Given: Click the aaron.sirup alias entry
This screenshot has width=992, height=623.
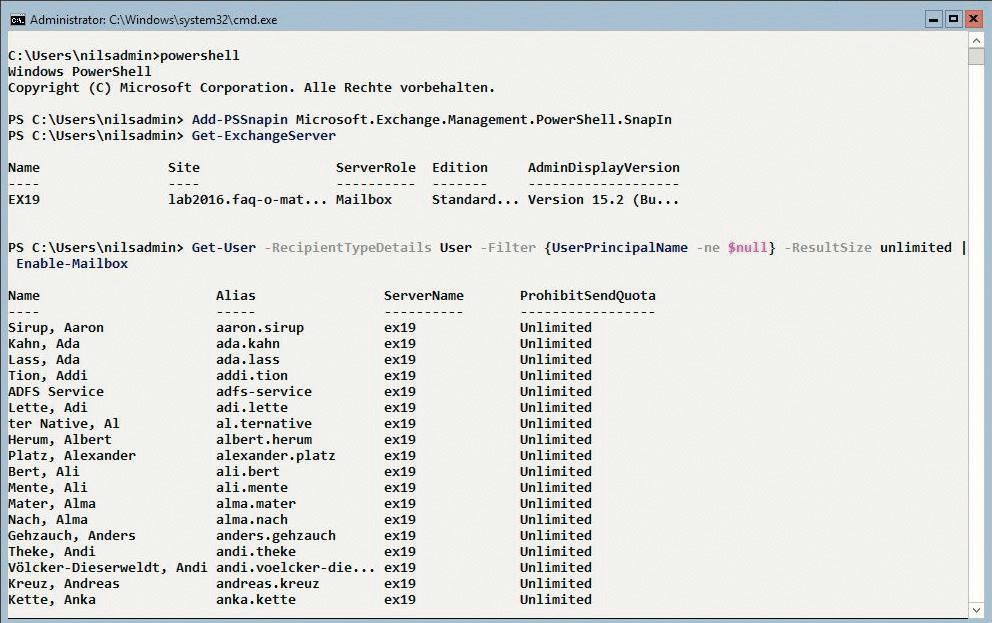Looking at the screenshot, I should point(259,328).
